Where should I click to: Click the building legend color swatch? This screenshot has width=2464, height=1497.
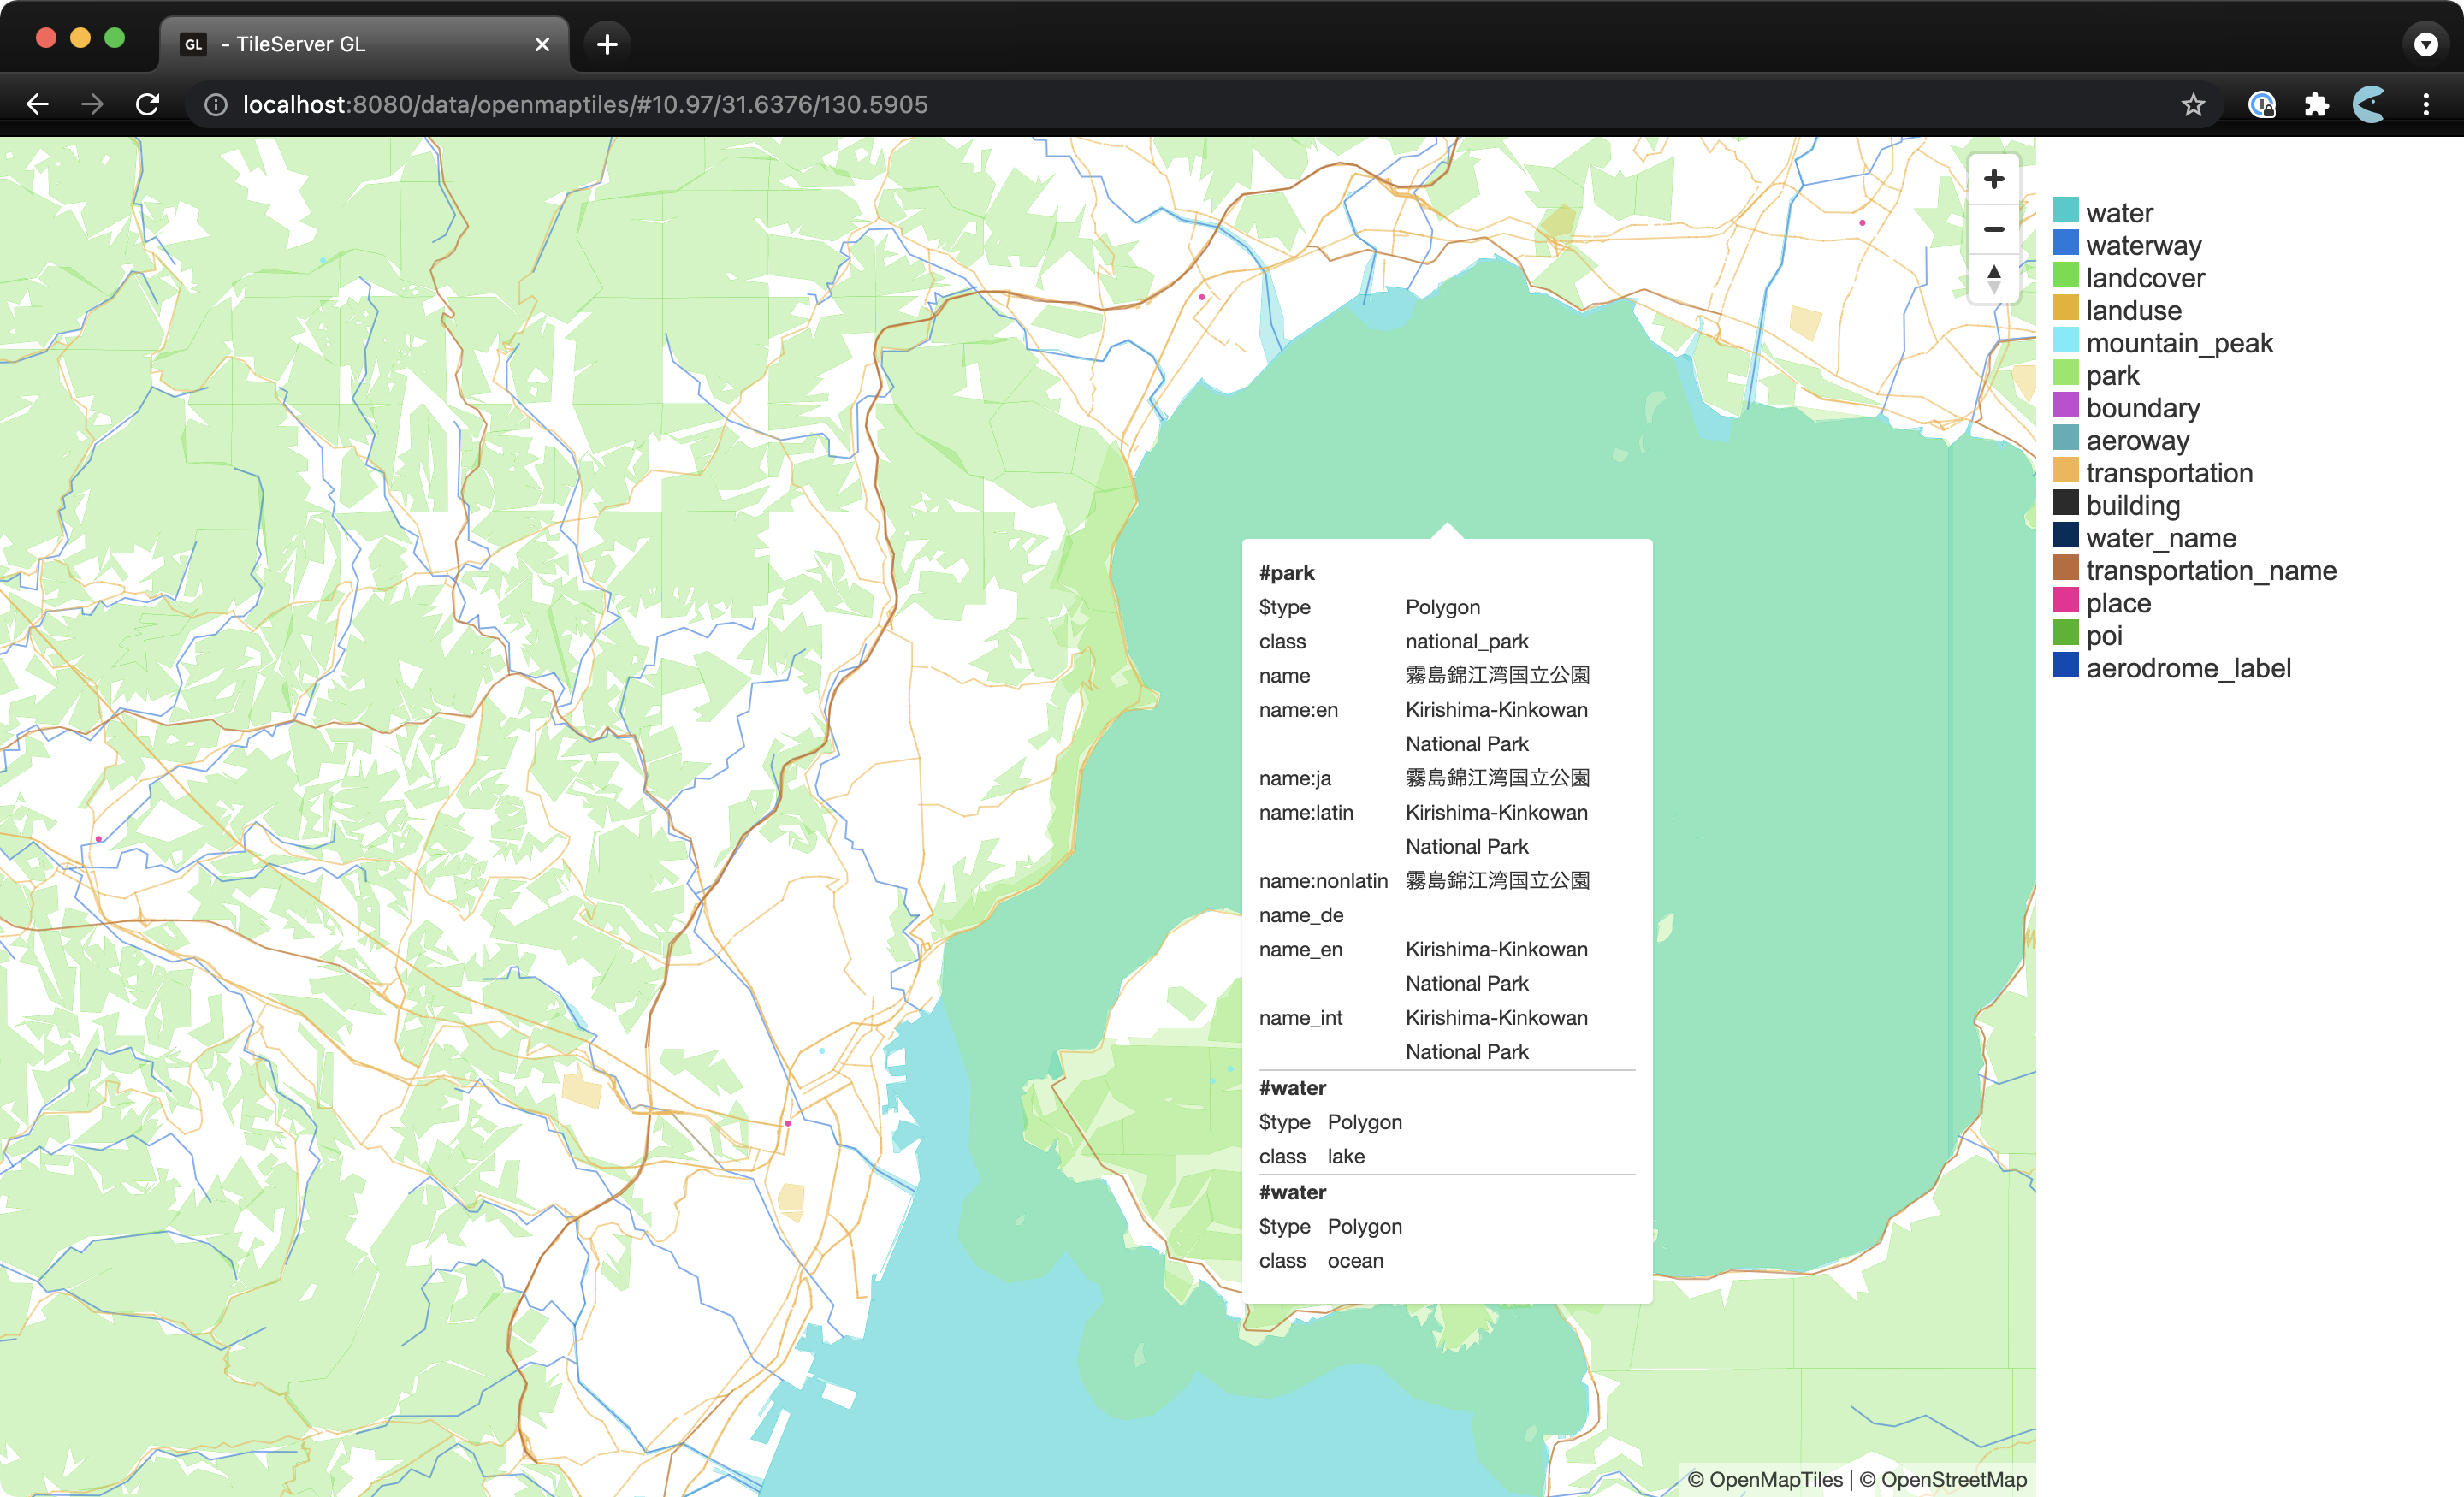[2067, 502]
